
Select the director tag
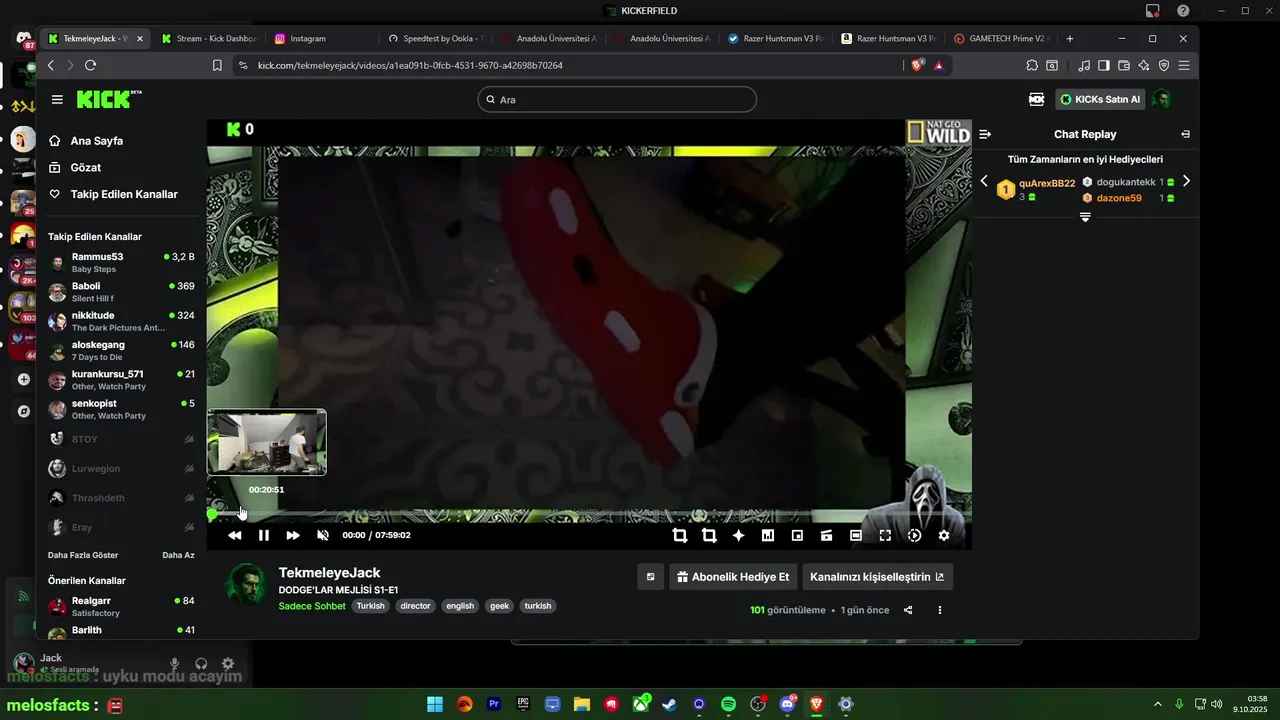[x=415, y=606]
